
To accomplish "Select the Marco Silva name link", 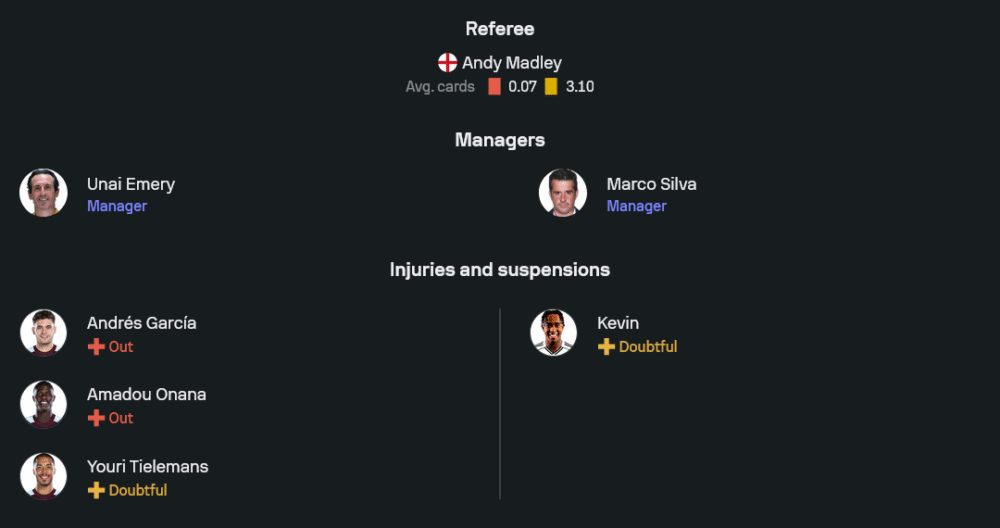I will (x=651, y=184).
